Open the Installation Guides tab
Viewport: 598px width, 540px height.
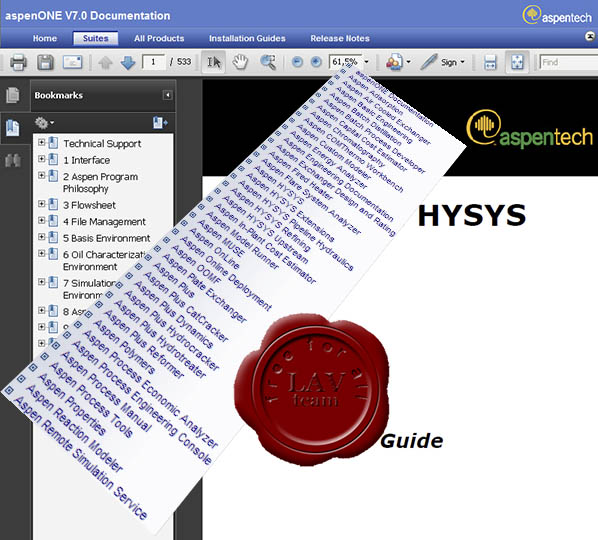pos(247,38)
